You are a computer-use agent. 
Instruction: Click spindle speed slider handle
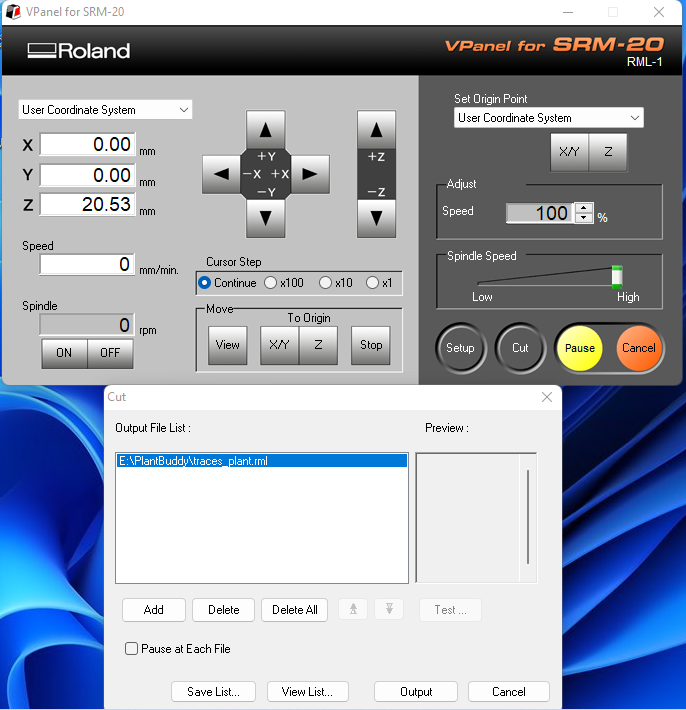click(617, 277)
